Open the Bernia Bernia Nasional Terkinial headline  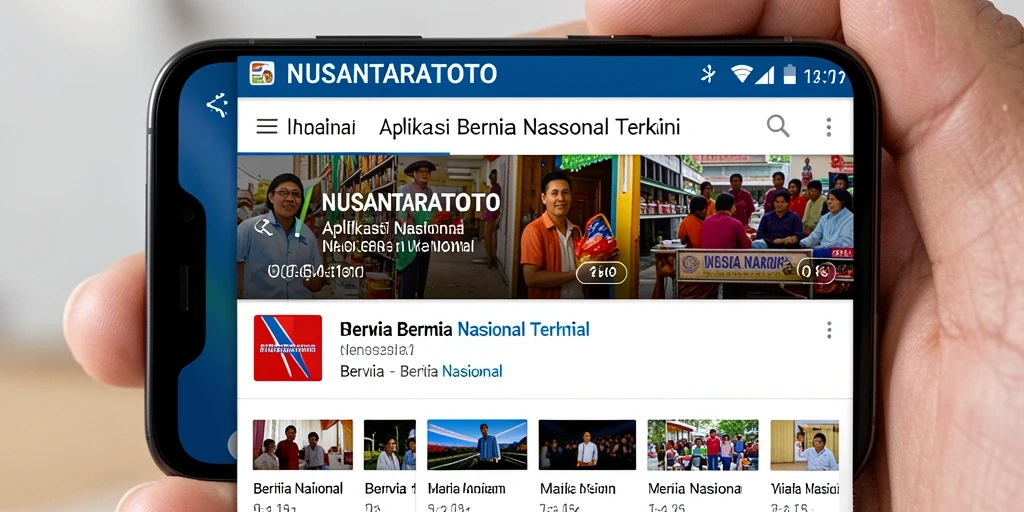pyautogui.click(x=465, y=329)
